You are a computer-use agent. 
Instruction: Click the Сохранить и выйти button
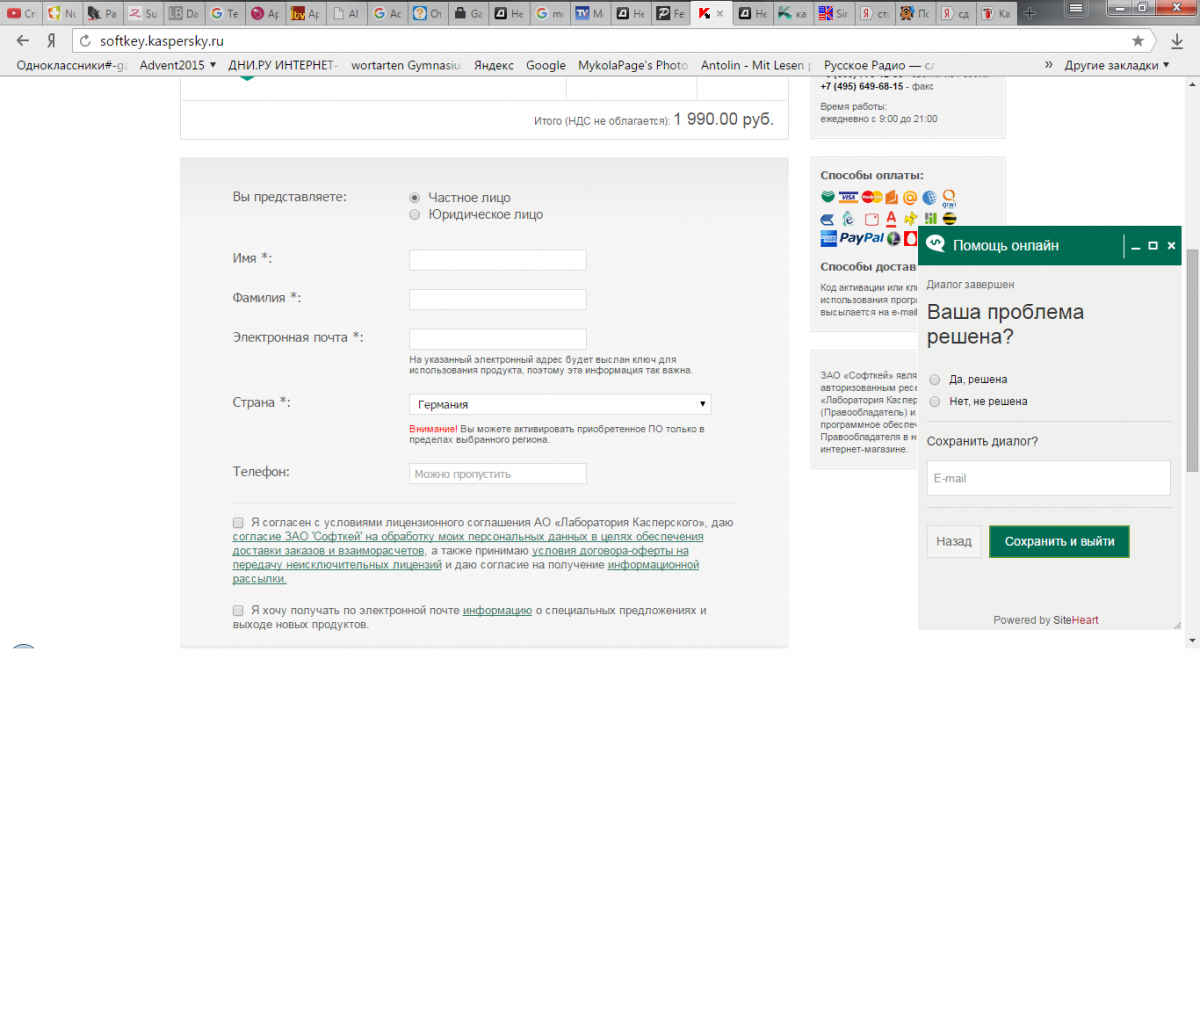(x=1059, y=541)
